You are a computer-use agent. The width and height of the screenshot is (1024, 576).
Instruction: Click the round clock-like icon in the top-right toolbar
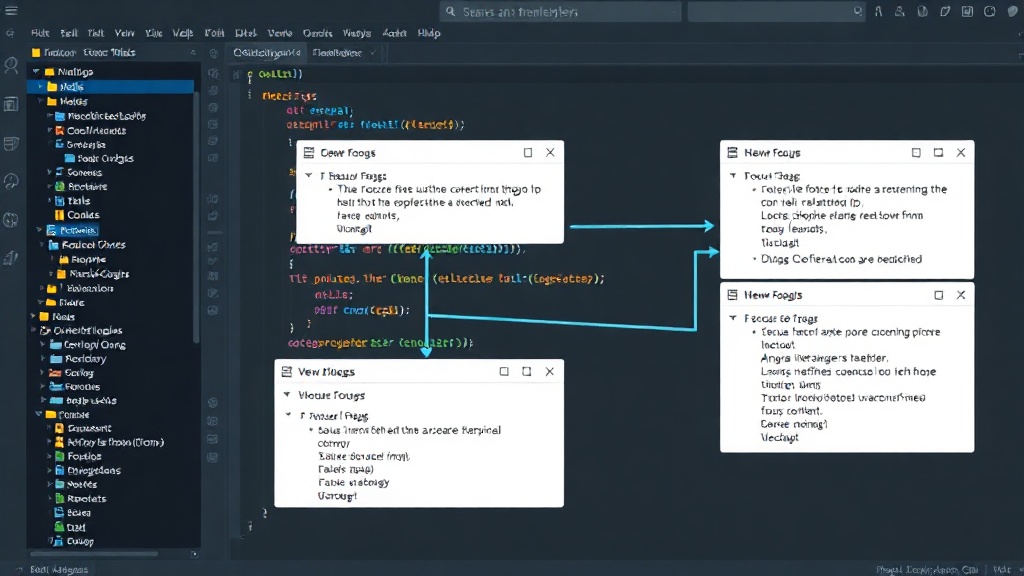tap(989, 11)
